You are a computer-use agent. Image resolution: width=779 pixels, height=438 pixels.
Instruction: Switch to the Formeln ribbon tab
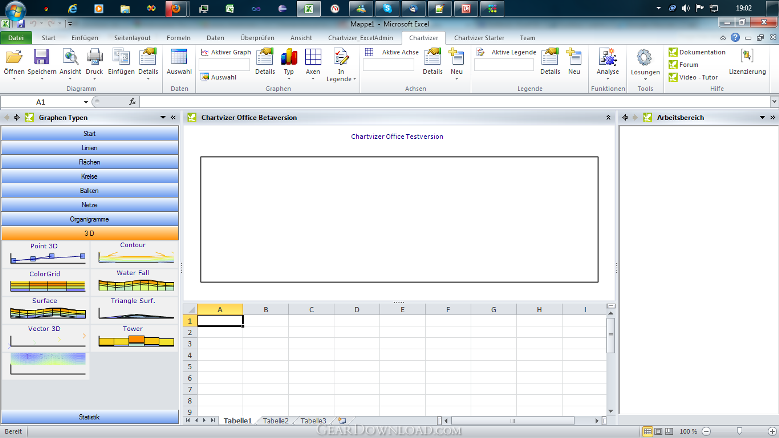tap(178, 38)
